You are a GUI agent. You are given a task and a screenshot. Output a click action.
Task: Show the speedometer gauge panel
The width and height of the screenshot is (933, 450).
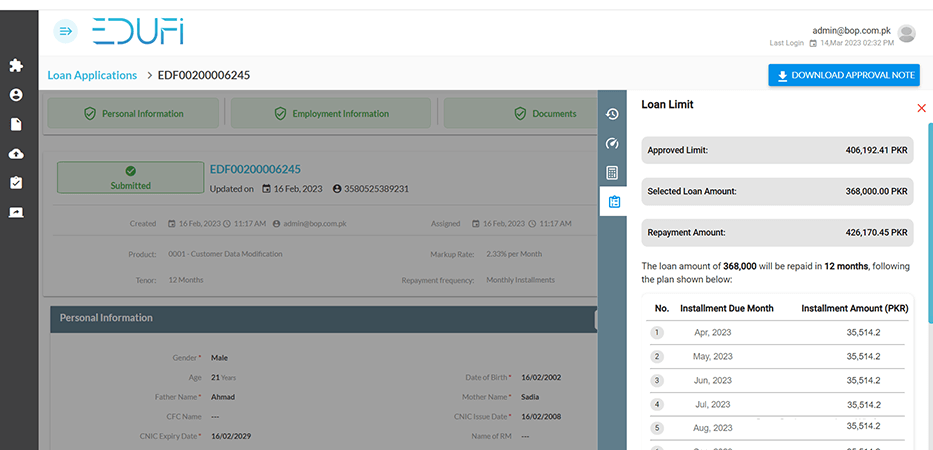point(612,143)
